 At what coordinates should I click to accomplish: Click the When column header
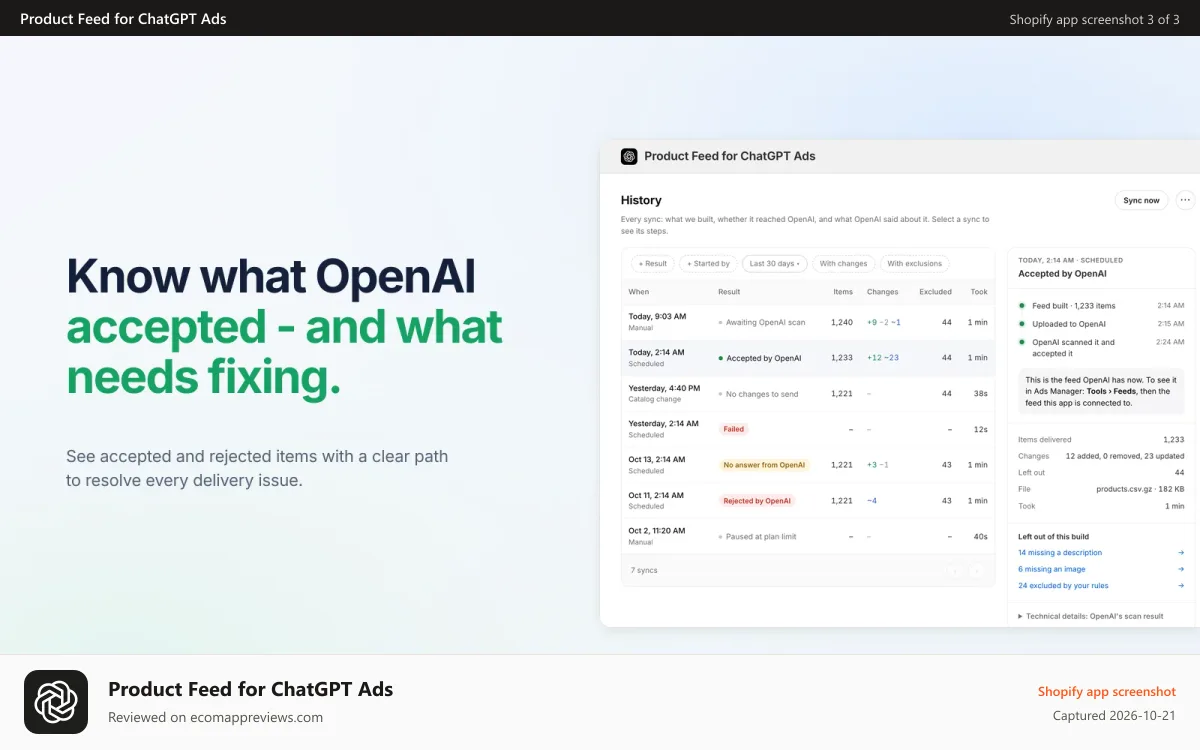[x=639, y=292]
